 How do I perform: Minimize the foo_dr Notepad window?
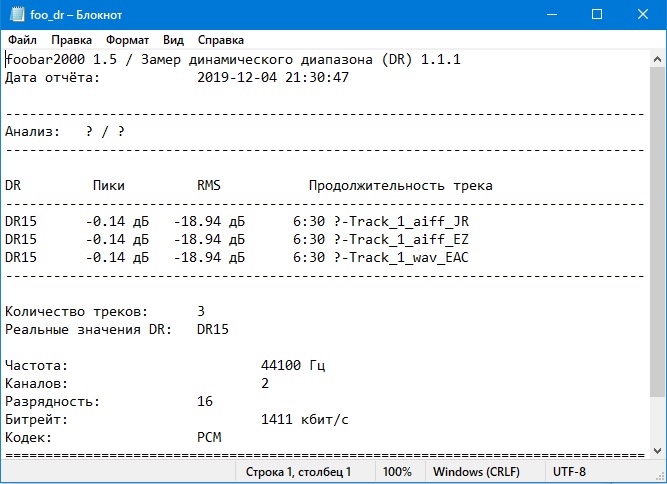552,14
